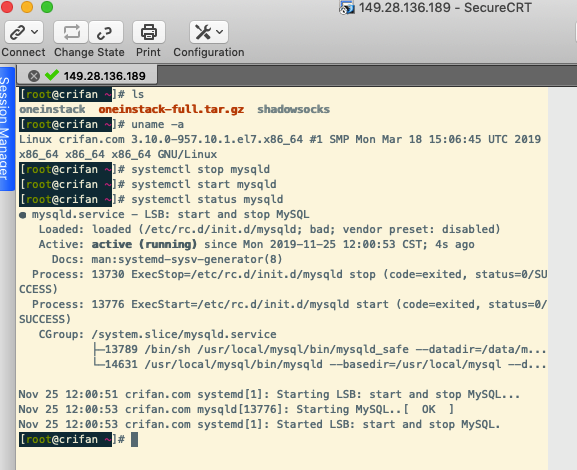This screenshot has height=470, width=577.
Task: Click the 'Starting LSB: start and stop MySQL...' line
Action: click(269, 395)
